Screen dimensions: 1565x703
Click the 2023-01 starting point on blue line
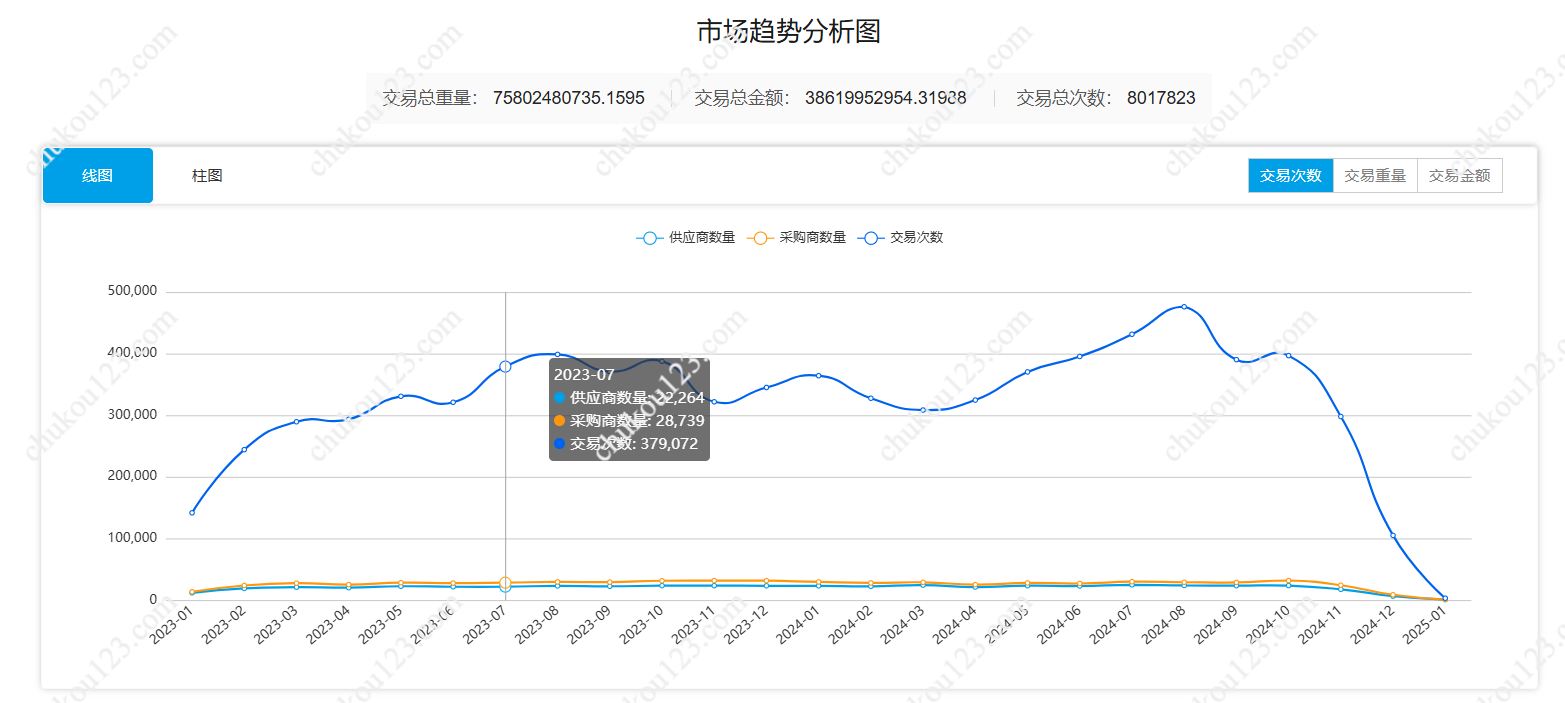tap(192, 513)
